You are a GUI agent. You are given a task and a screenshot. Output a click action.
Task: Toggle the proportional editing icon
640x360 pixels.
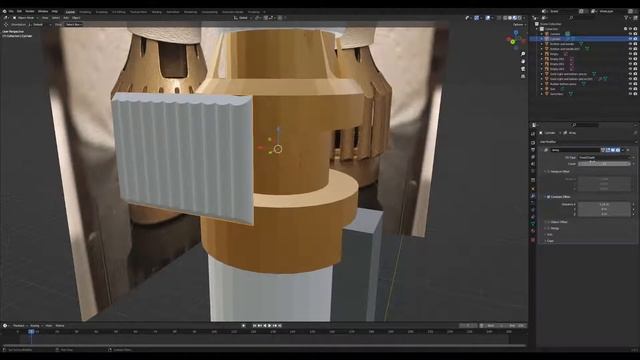coord(280,18)
